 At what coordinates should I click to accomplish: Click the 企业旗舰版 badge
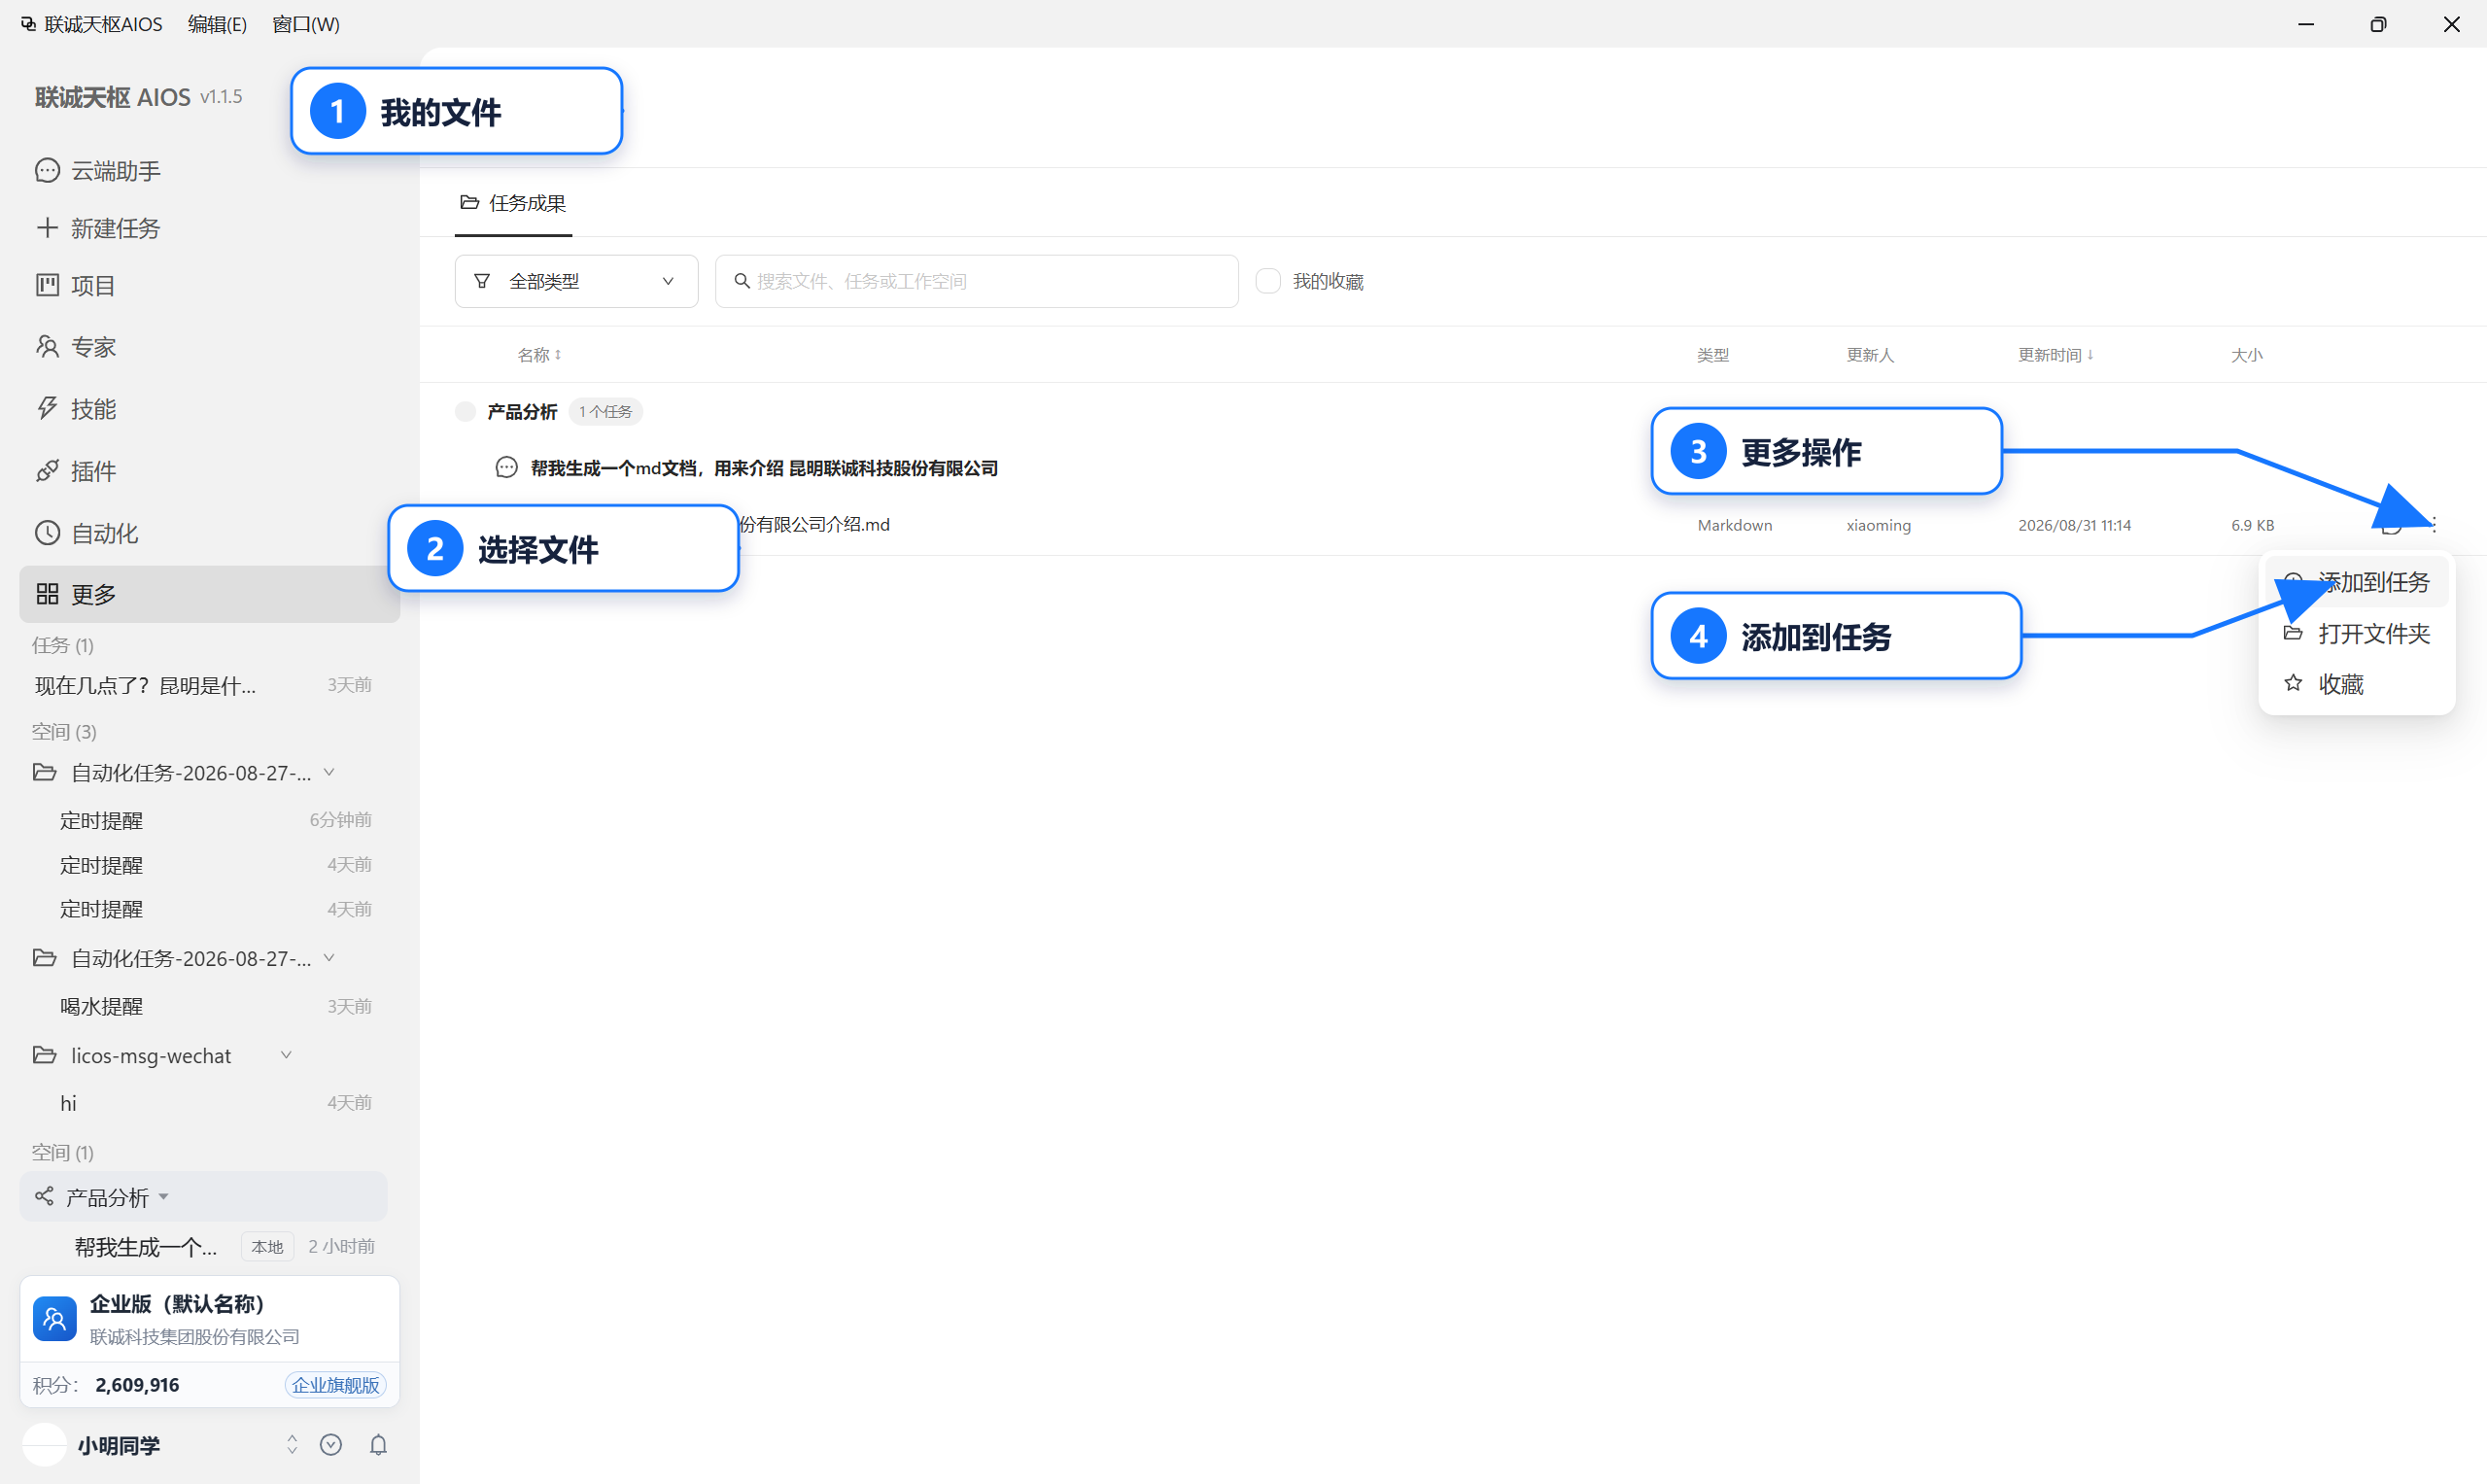336,1385
